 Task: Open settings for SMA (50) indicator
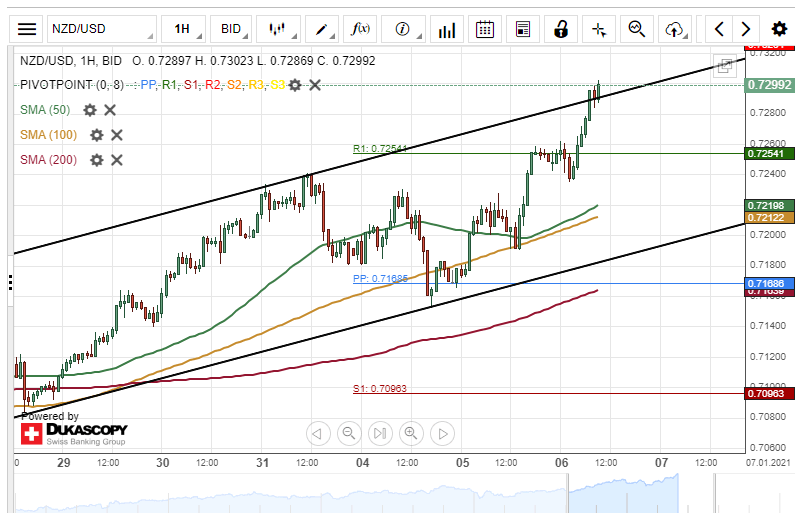point(90,110)
